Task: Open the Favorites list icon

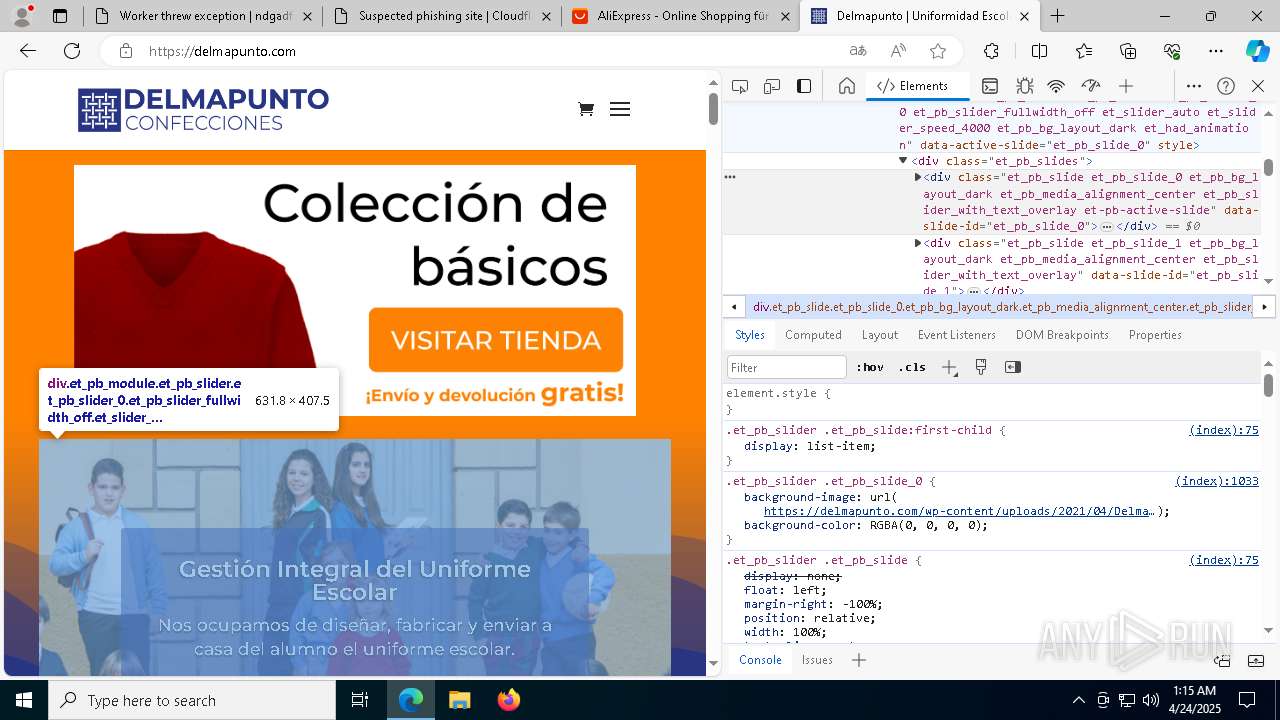Action: [1084, 51]
